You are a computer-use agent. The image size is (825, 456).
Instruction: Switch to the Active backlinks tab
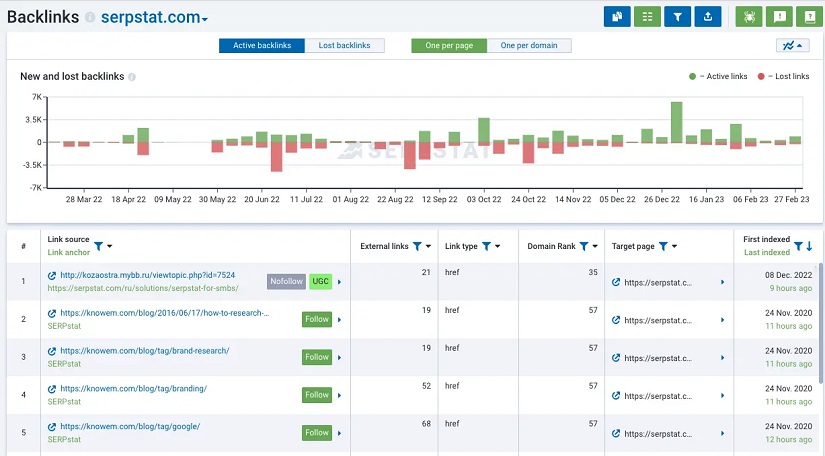coord(262,45)
